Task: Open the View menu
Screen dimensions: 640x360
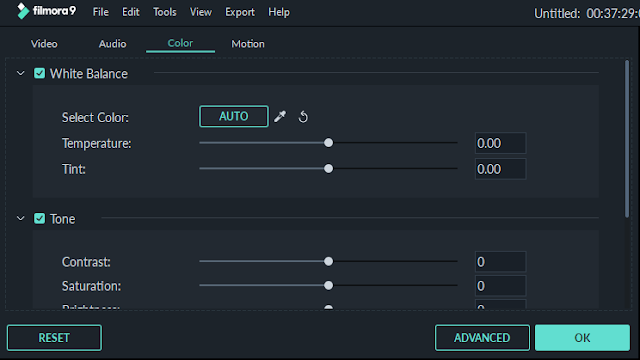Action: tap(200, 12)
